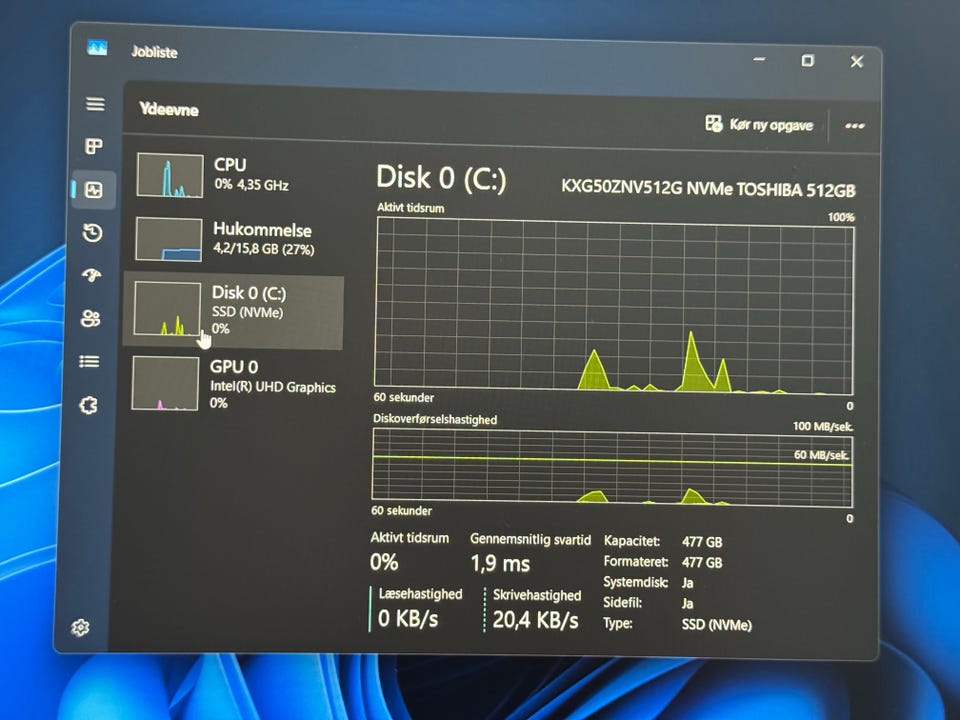Click the Skrivehastighed label
This screenshot has height=720, width=960.
[537, 595]
